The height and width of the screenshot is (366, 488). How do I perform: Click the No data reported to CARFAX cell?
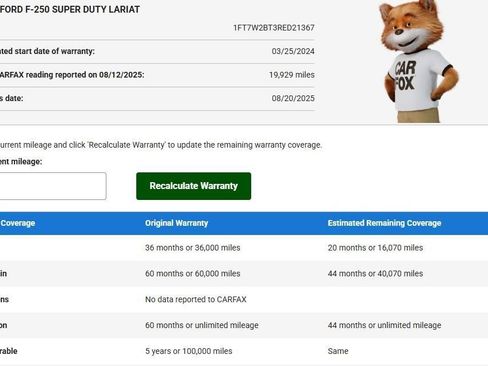tap(196, 299)
